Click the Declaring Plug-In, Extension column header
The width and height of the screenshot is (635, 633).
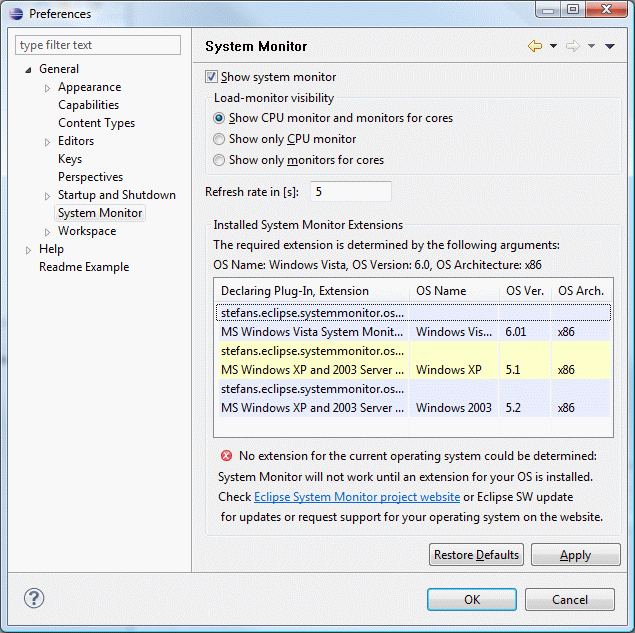coord(311,291)
